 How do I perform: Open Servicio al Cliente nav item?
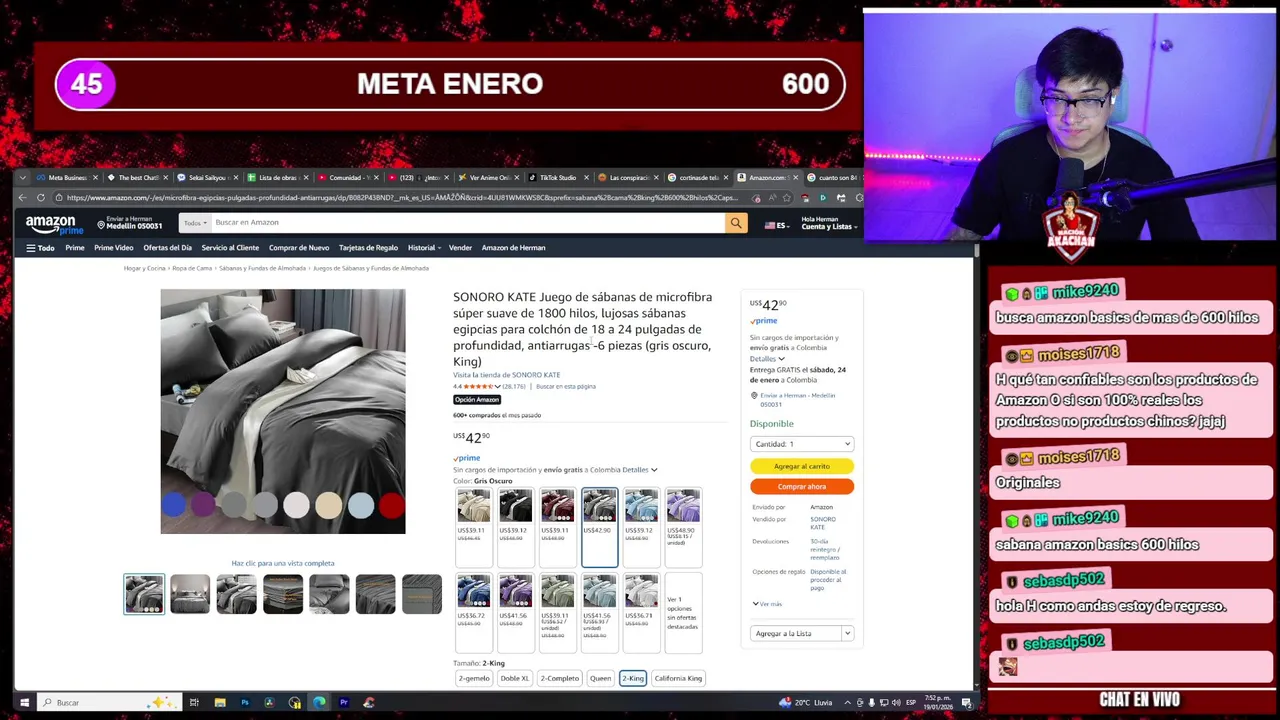pyautogui.click(x=230, y=248)
